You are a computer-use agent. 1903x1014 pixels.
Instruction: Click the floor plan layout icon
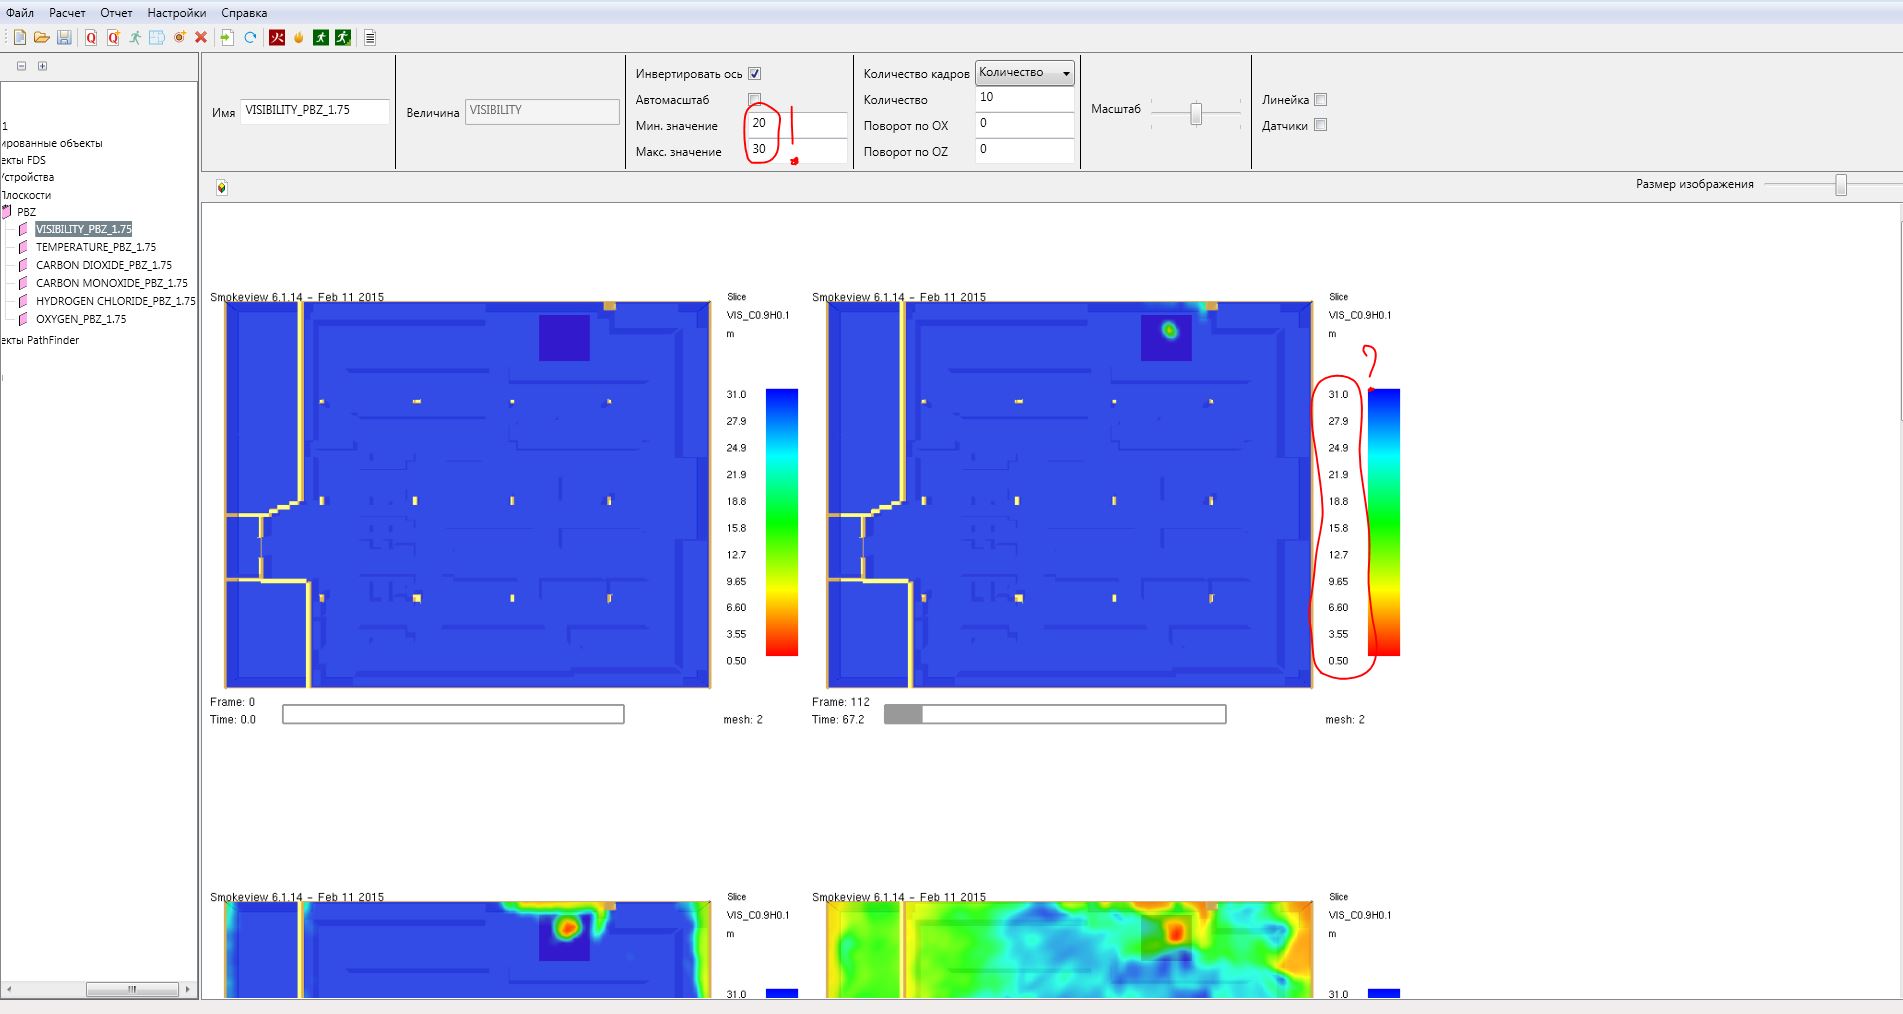click(x=157, y=37)
